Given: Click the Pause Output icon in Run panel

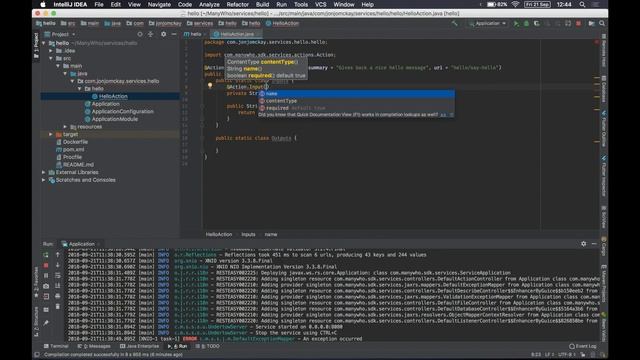Looking at the screenshot, I should pos(46,276).
